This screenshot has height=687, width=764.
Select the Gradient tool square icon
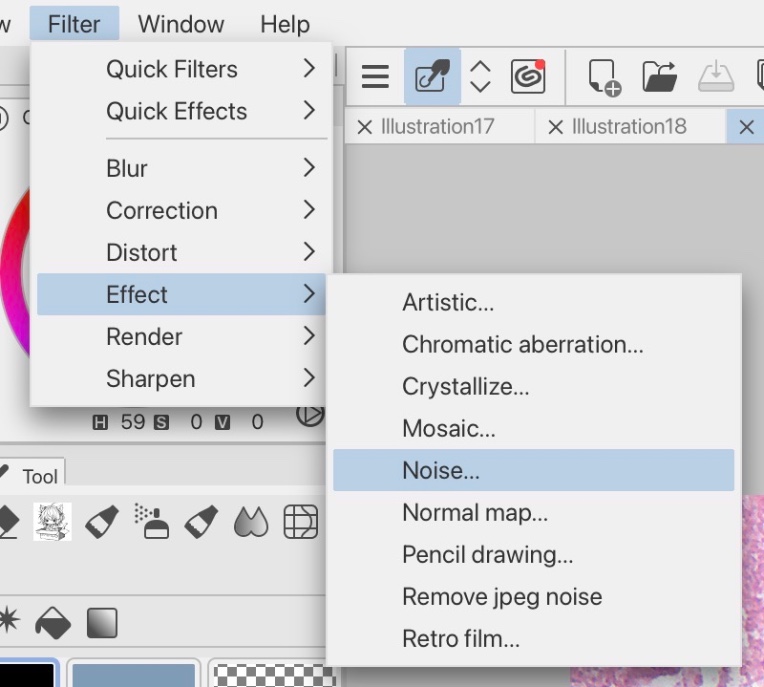[101, 622]
